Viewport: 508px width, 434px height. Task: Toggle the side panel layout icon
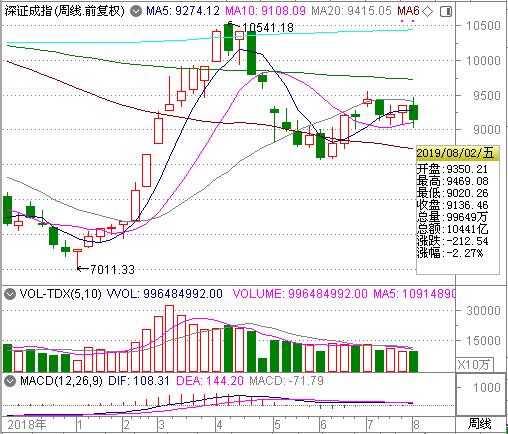click(446, 12)
